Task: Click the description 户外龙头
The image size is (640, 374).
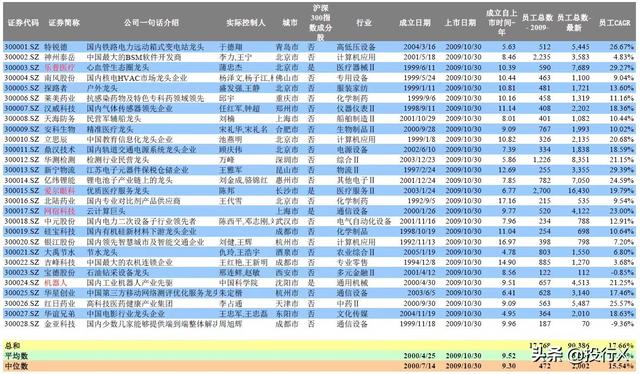Action: click(x=102, y=88)
